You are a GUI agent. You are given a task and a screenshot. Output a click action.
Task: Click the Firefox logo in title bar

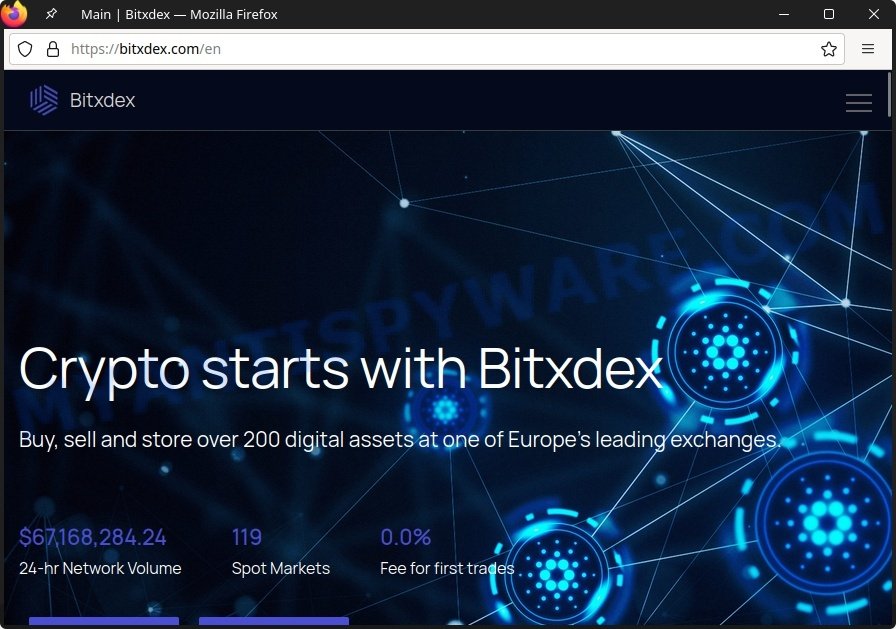click(x=14, y=13)
